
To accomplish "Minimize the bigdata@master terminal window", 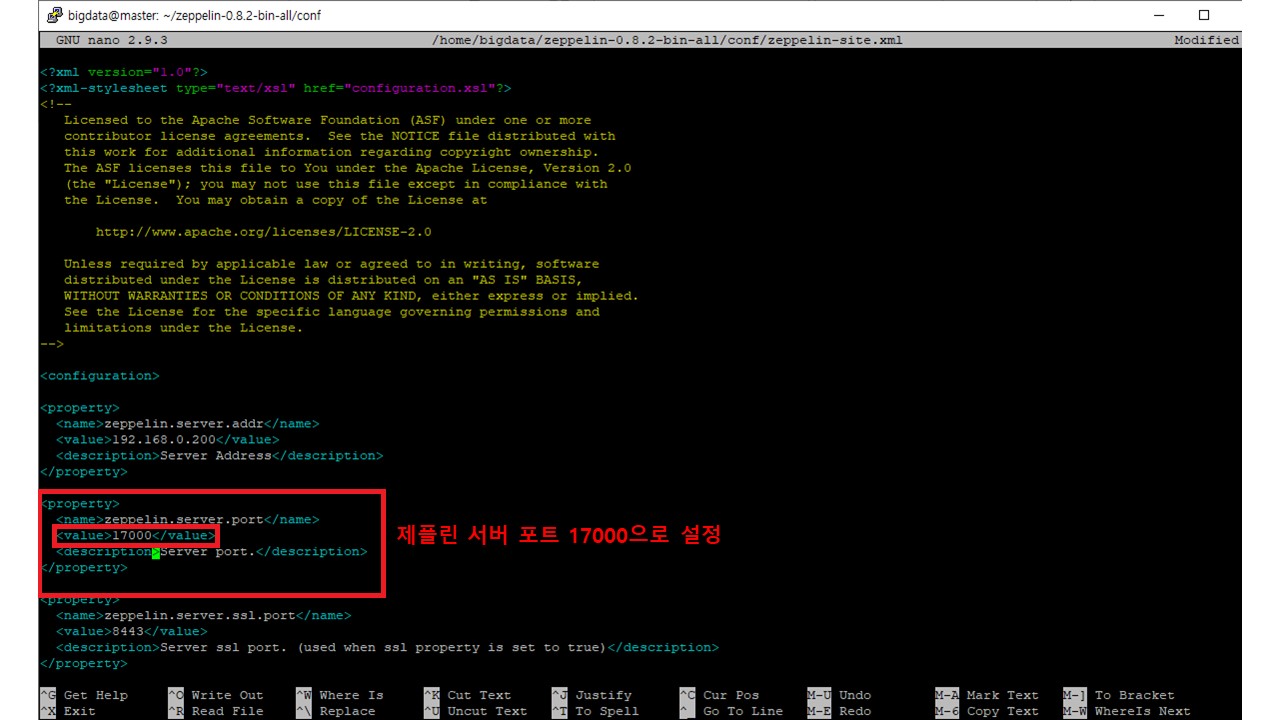I will point(1159,15).
